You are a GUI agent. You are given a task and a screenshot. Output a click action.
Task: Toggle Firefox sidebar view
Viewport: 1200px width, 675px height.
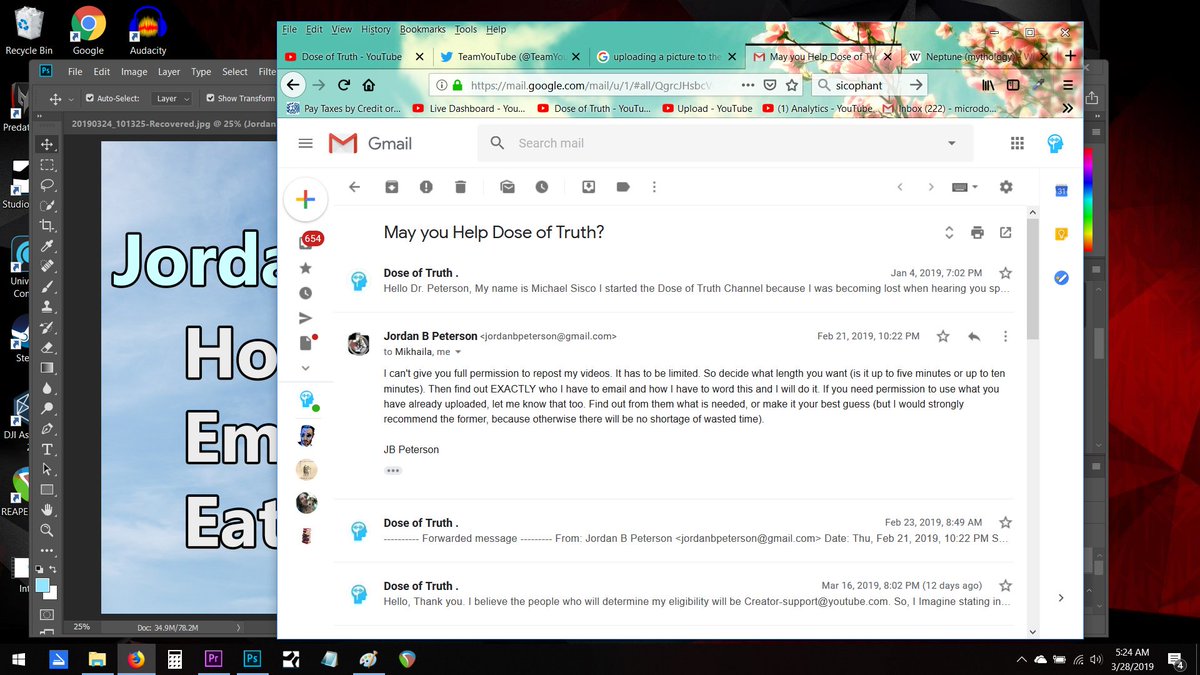pyautogui.click(x=1013, y=85)
